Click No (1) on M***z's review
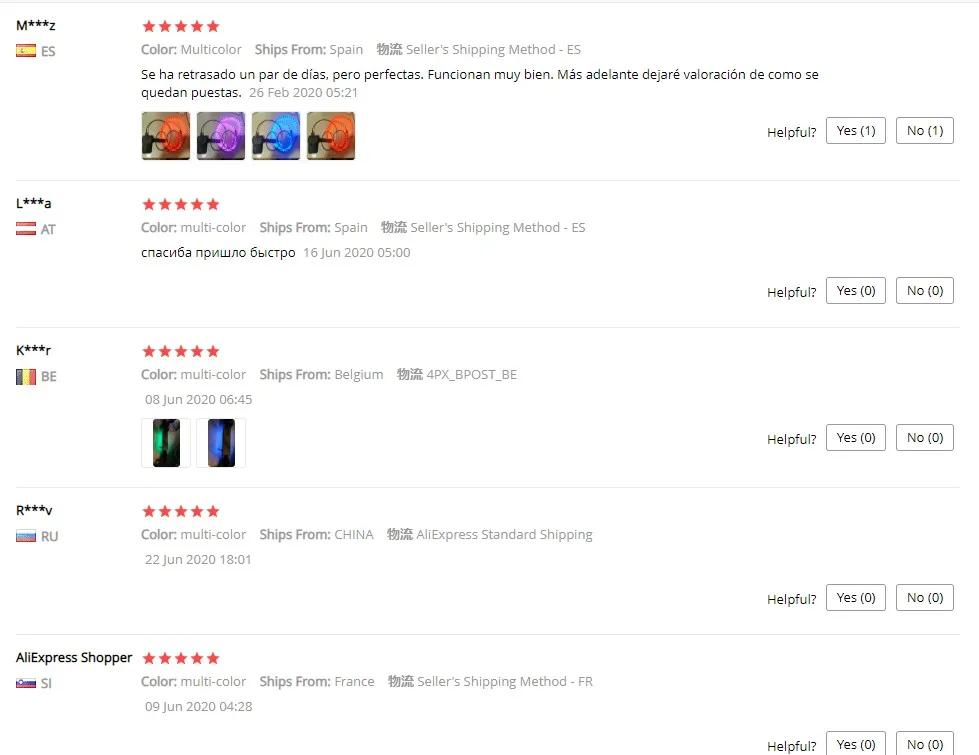The image size is (979, 755). tap(925, 131)
